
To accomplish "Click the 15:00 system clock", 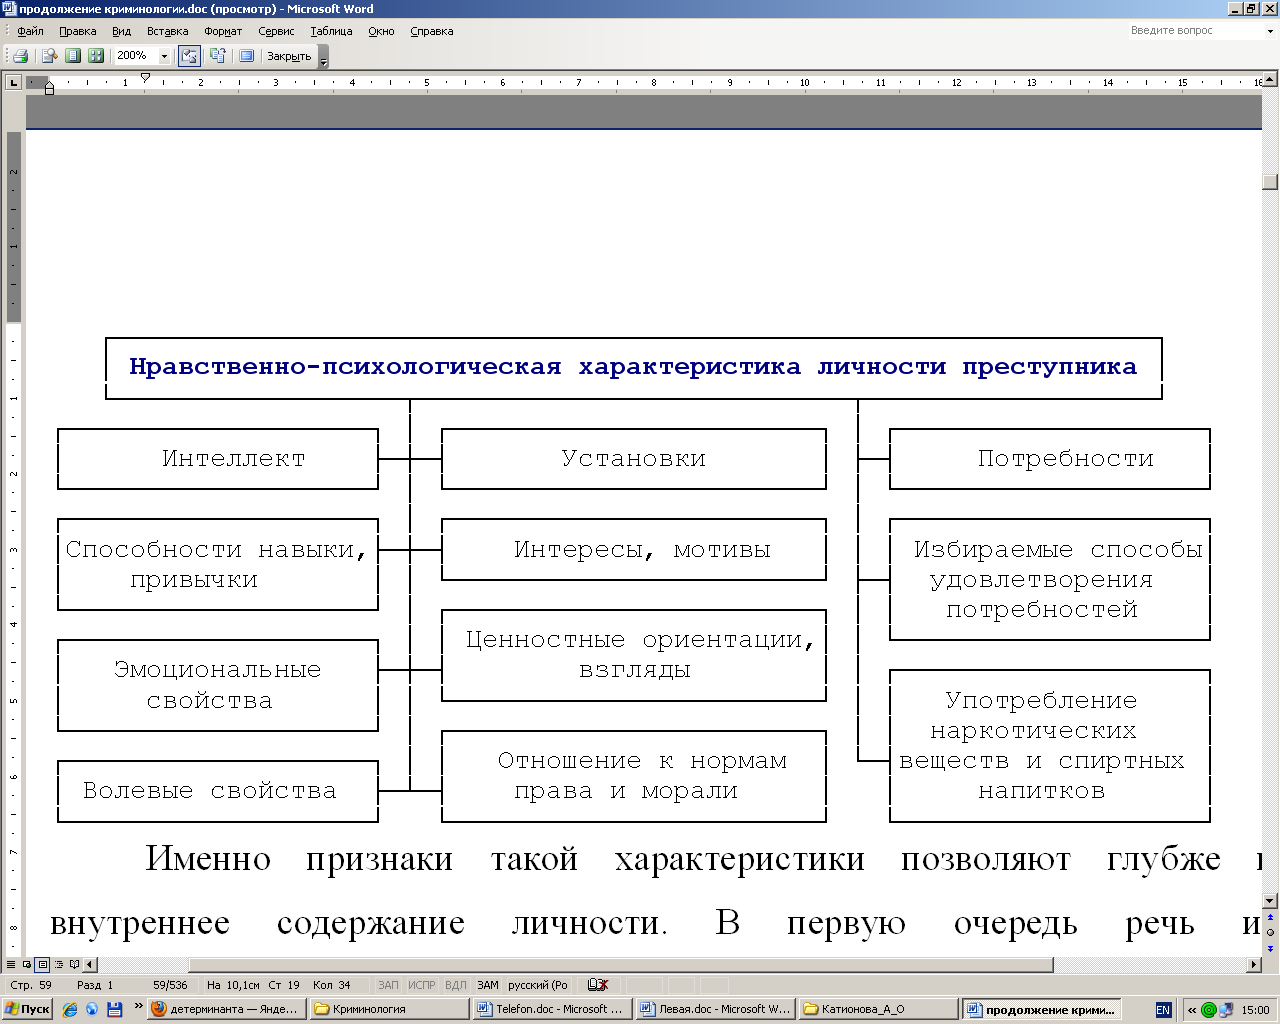I will tap(1256, 1010).
